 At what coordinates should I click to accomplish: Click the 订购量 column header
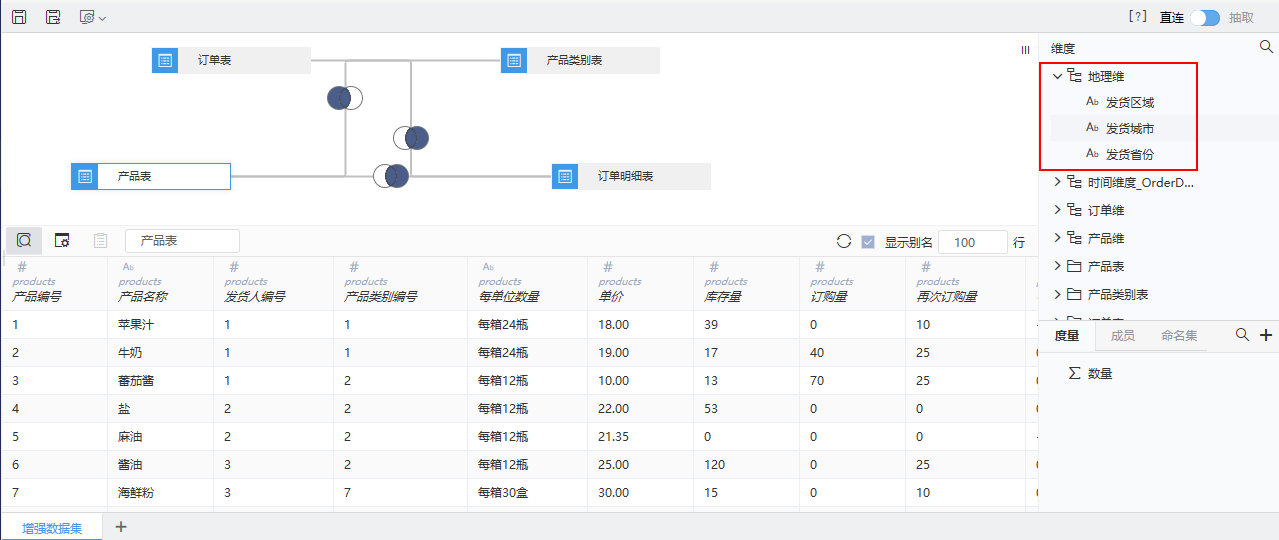[x=829, y=297]
